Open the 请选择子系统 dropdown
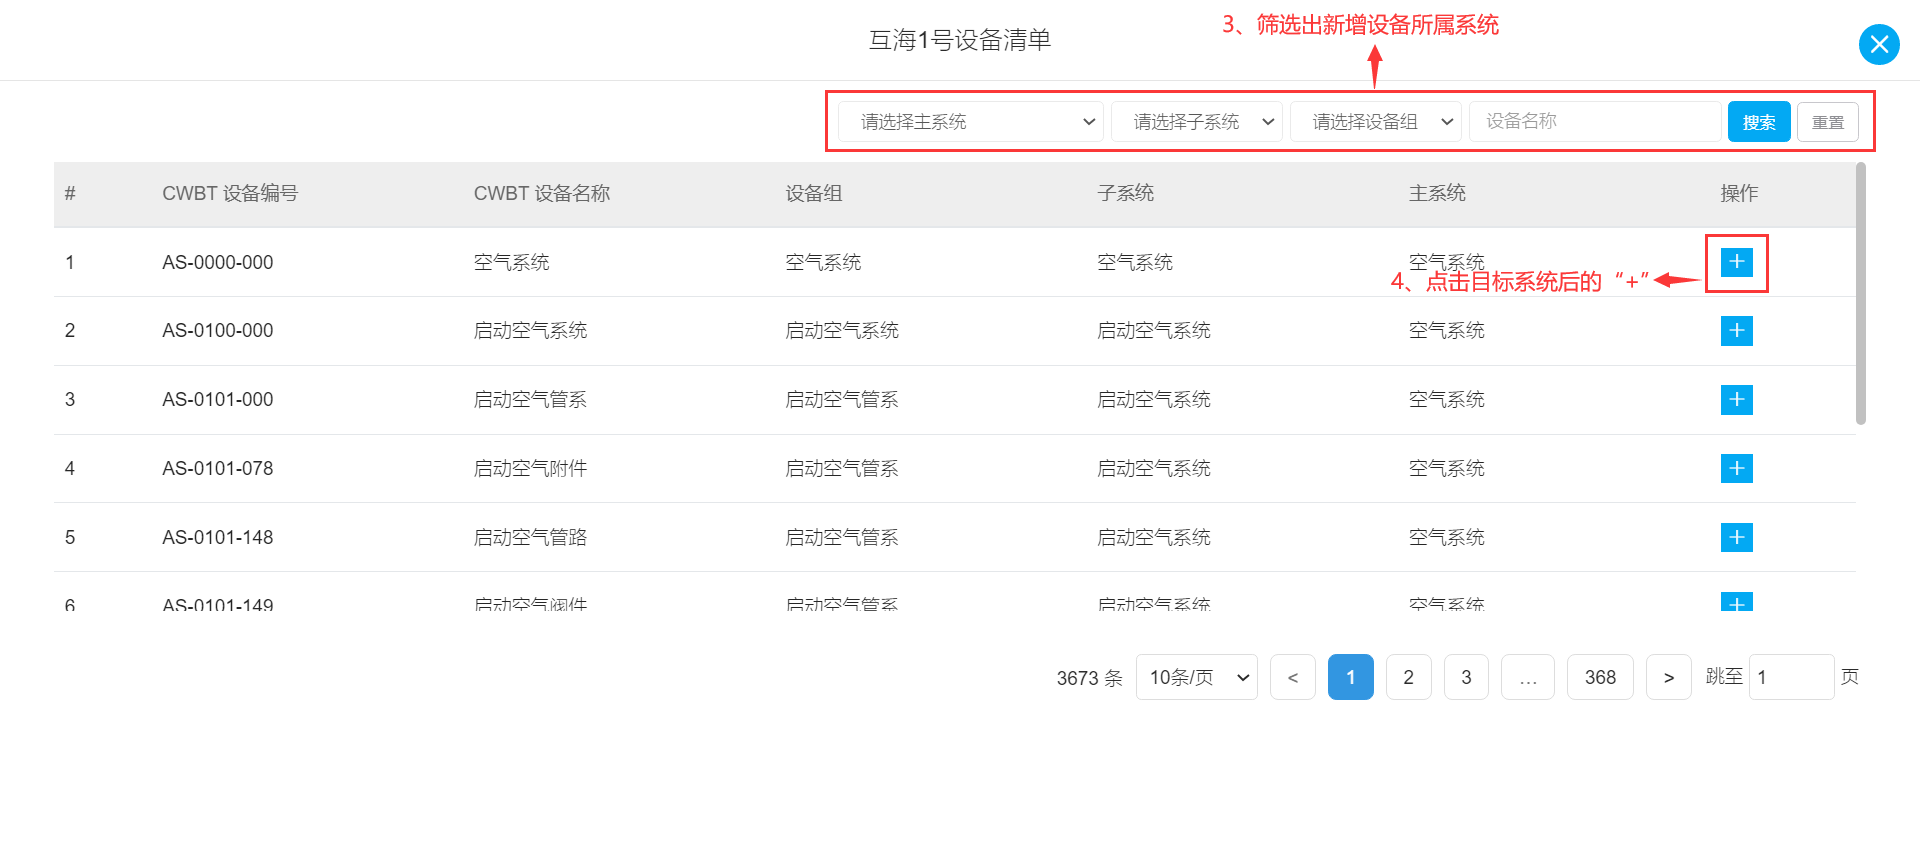Viewport: 1920px width, 867px height. coord(1197,122)
